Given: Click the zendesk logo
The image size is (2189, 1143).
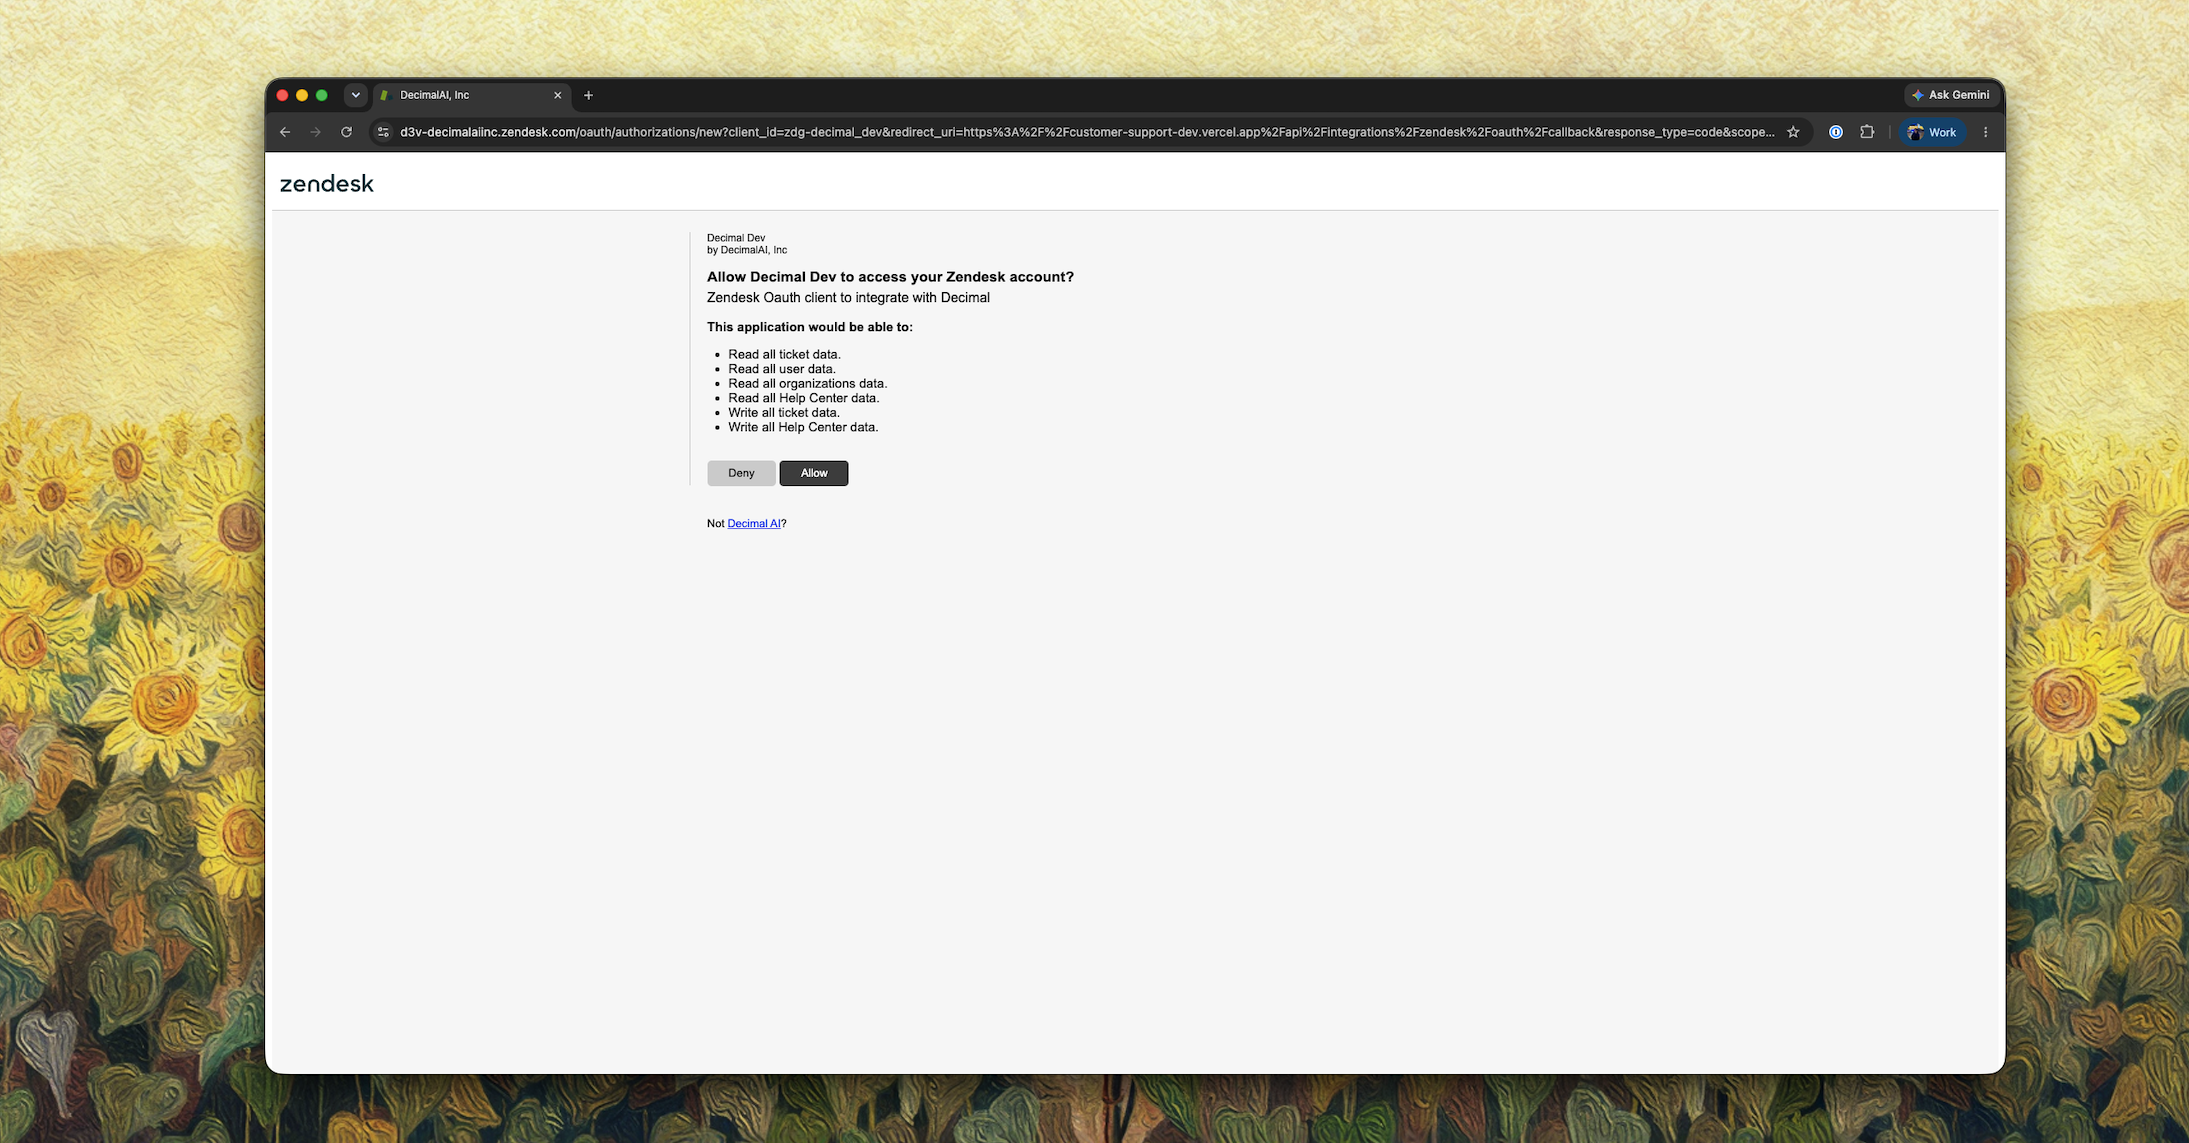Looking at the screenshot, I should [327, 183].
